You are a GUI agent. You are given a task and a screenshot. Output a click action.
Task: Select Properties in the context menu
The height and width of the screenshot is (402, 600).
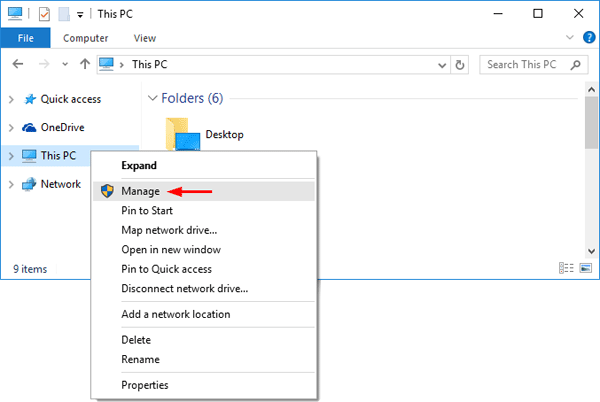[x=145, y=385]
